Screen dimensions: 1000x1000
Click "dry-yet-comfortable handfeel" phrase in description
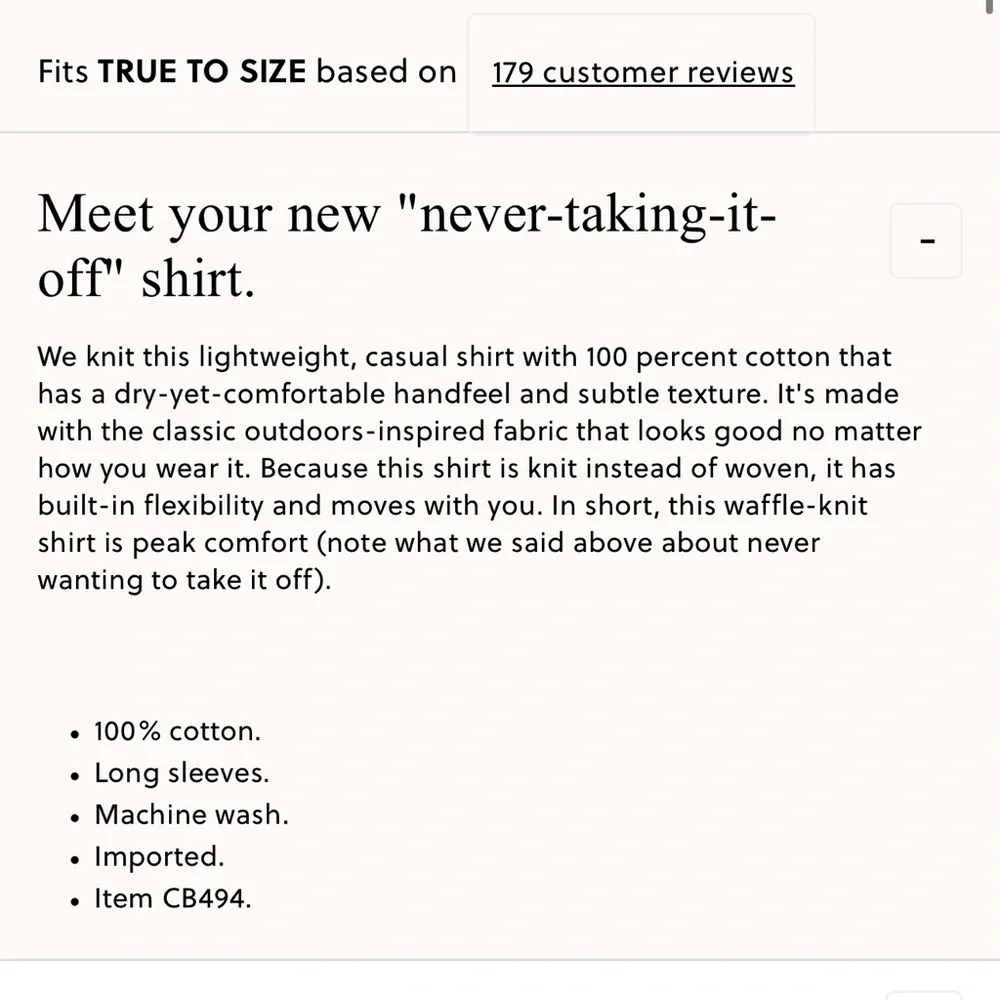[x=312, y=394]
